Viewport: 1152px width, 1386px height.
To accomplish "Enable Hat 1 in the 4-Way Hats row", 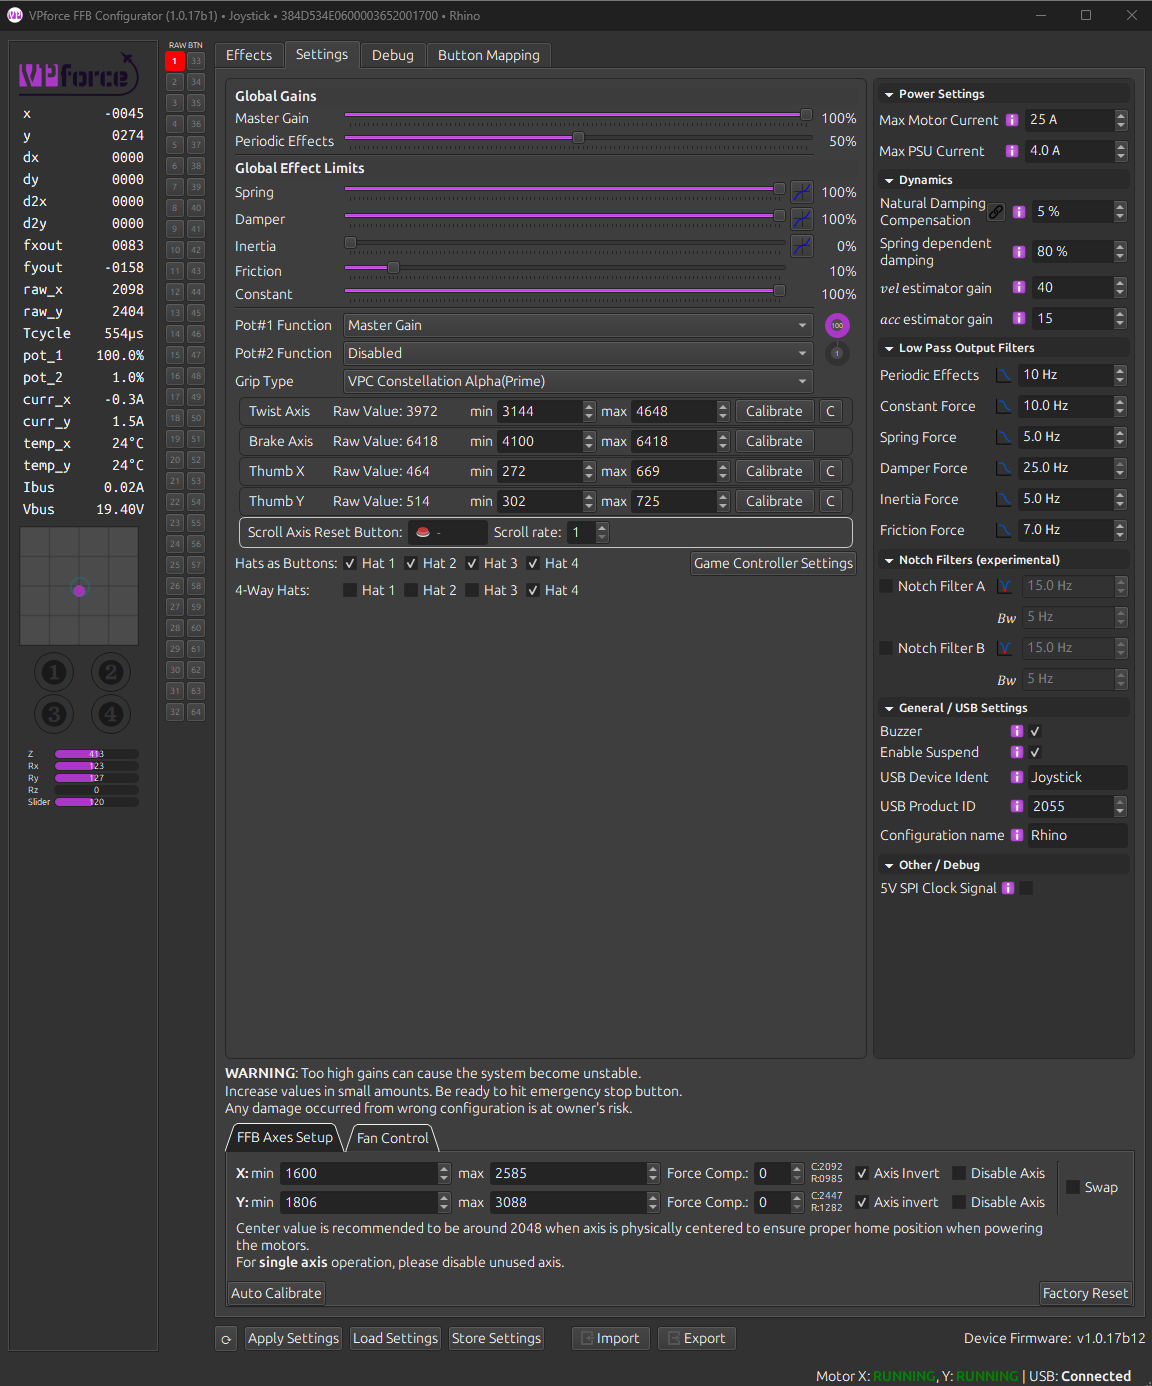I will pos(349,590).
